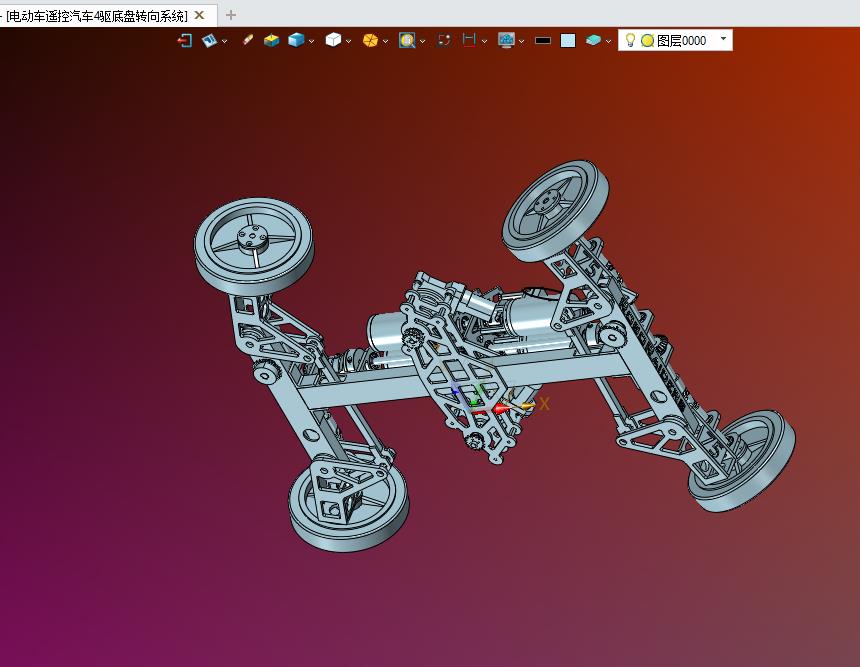This screenshot has width=860, height=667.
Task: Close the 电动车遥控汽车4驱底盘转向系统 tab
Action: point(199,15)
